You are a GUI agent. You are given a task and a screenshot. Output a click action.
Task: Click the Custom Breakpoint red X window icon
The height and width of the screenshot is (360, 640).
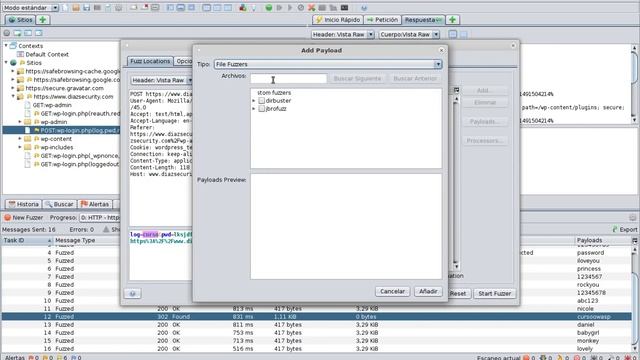pos(145,8)
